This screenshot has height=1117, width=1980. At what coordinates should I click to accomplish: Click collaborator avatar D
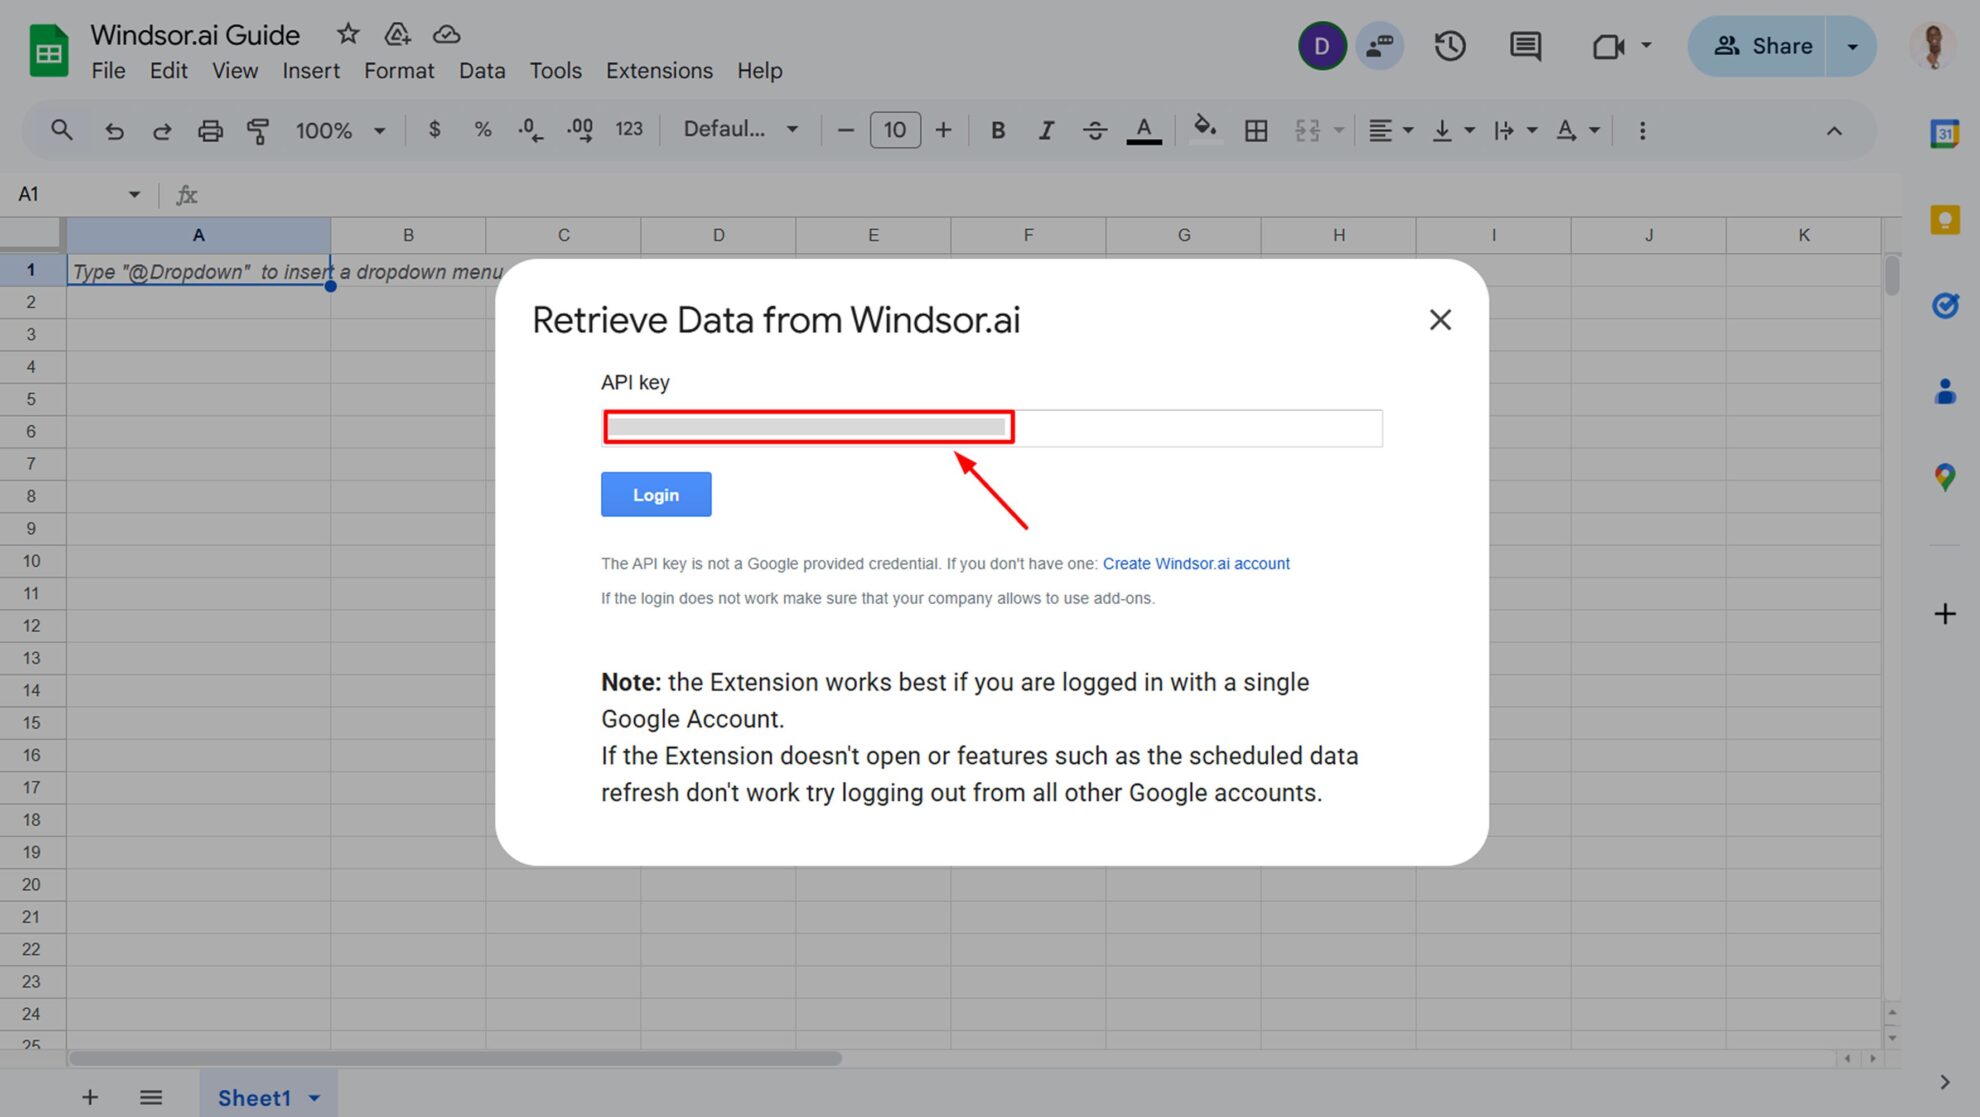1321,46
